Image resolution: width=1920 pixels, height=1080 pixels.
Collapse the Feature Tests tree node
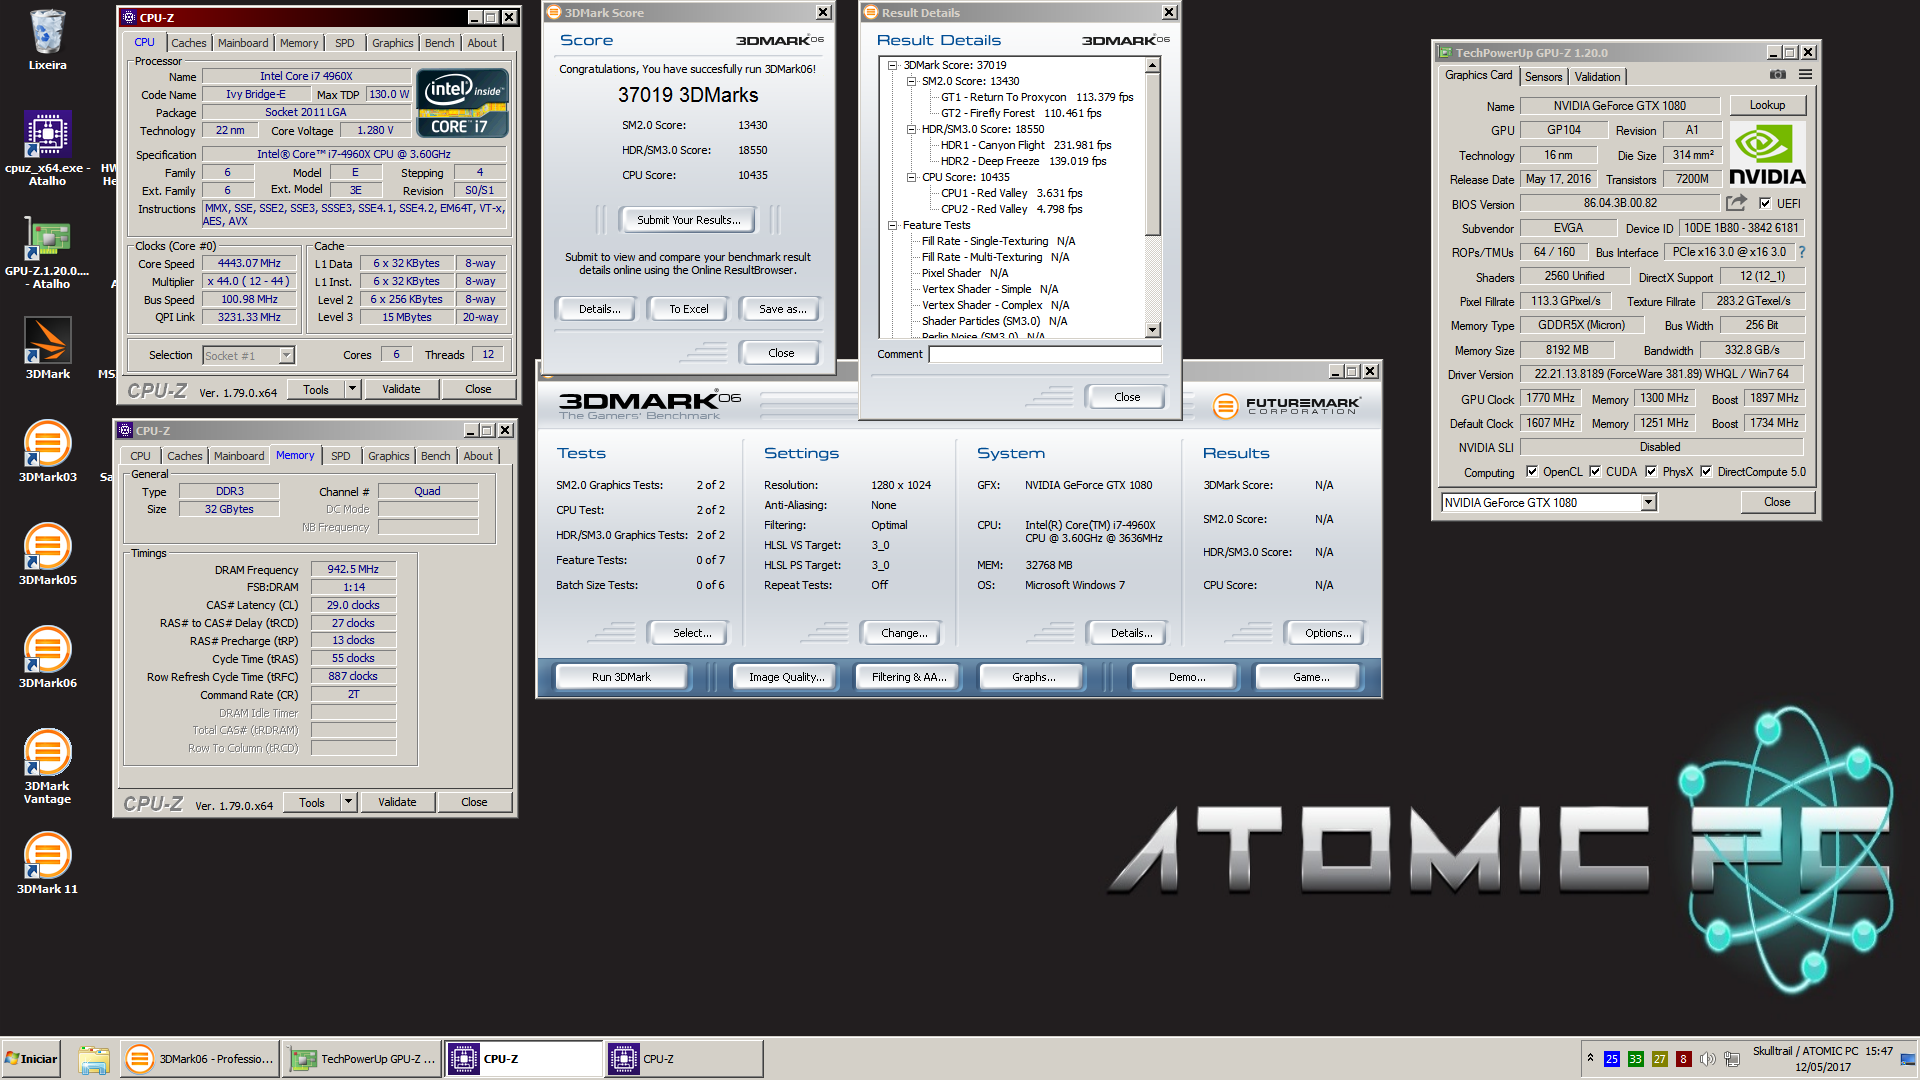tap(892, 225)
